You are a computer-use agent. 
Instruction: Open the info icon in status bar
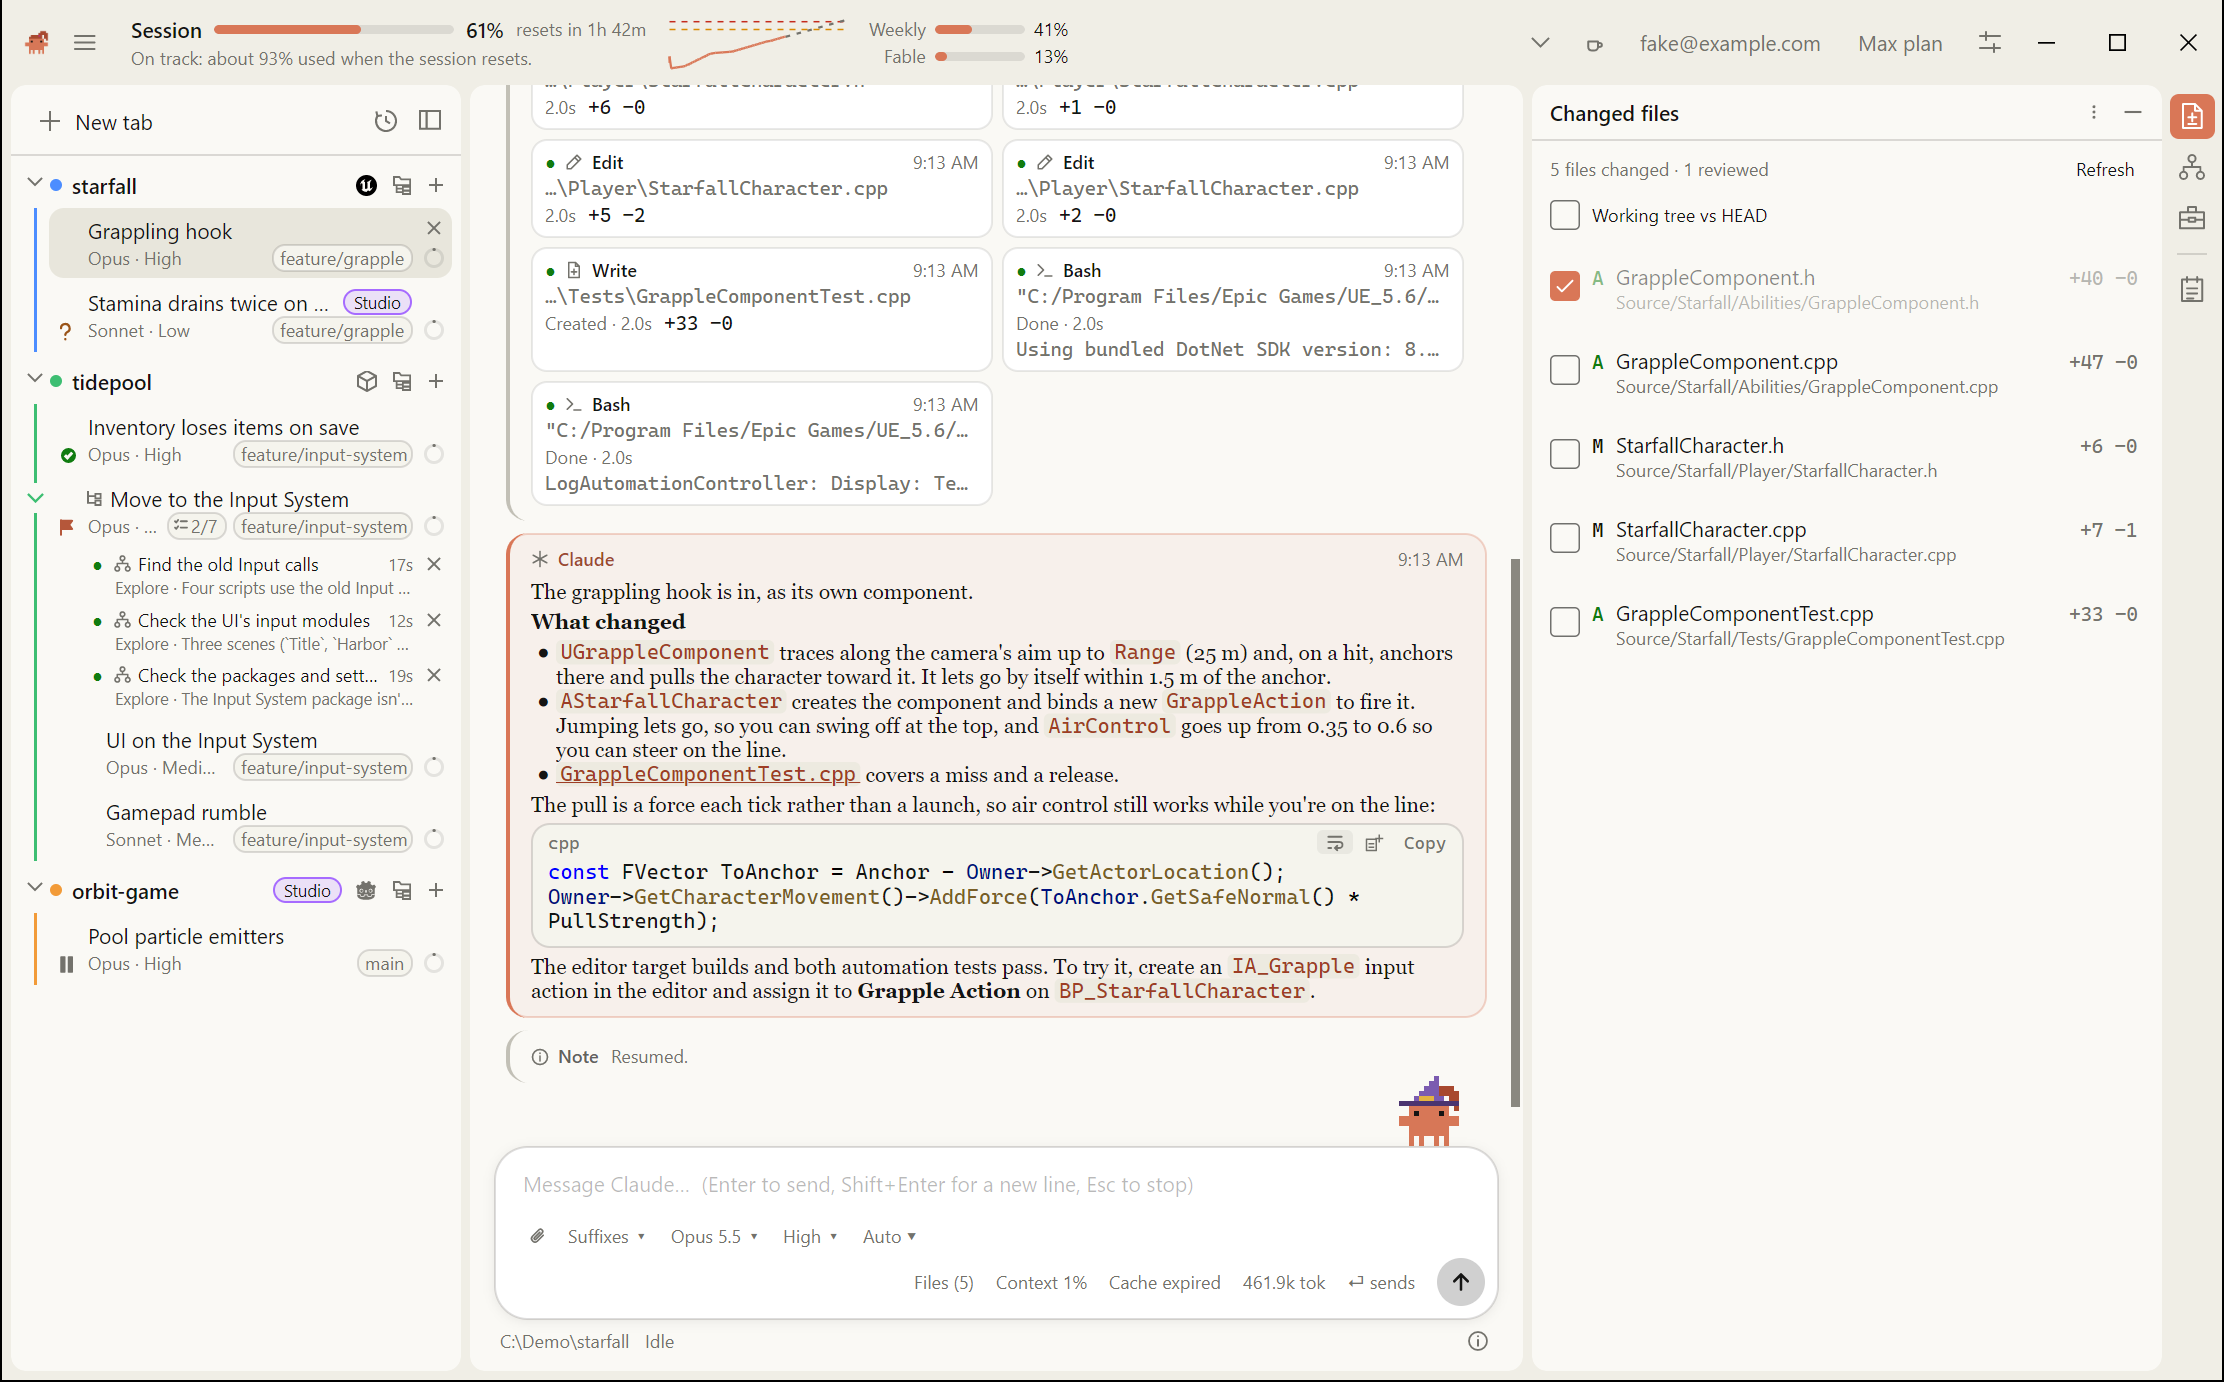pos(1478,1341)
